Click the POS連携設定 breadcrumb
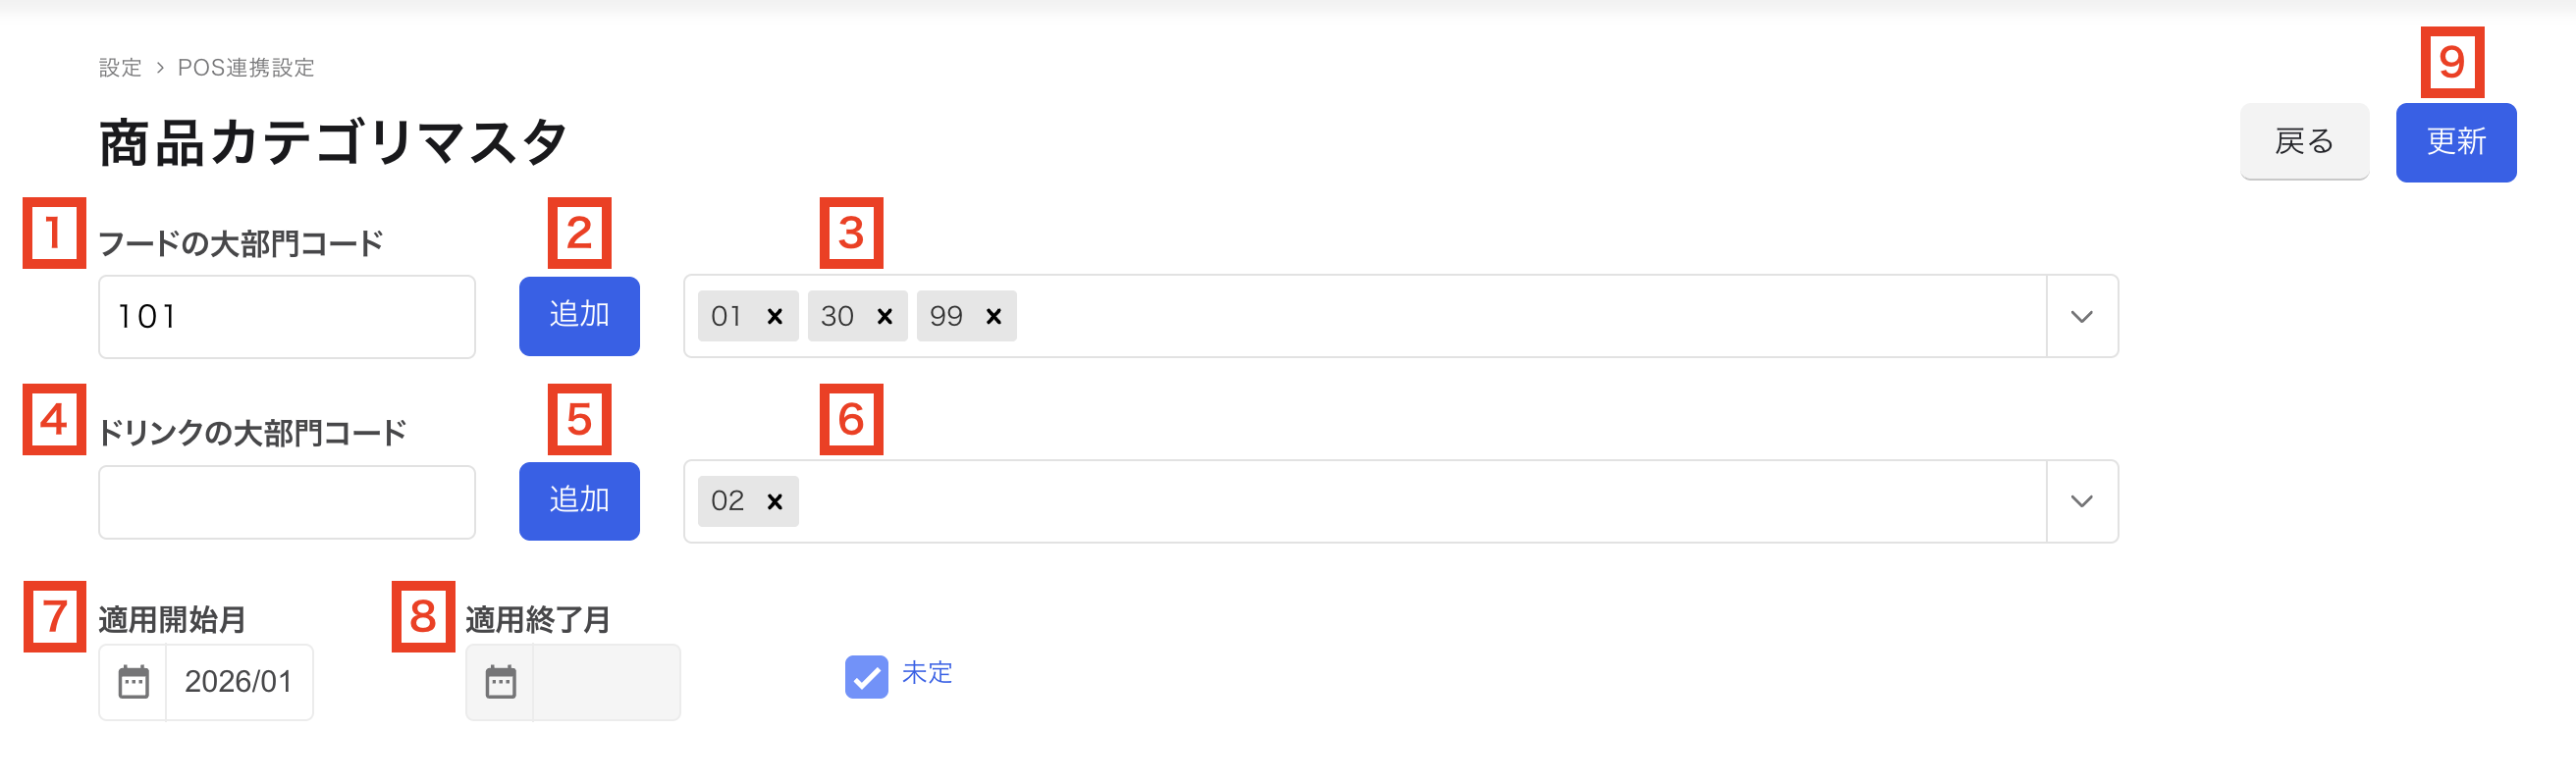The height and width of the screenshot is (783, 2576). pos(246,68)
